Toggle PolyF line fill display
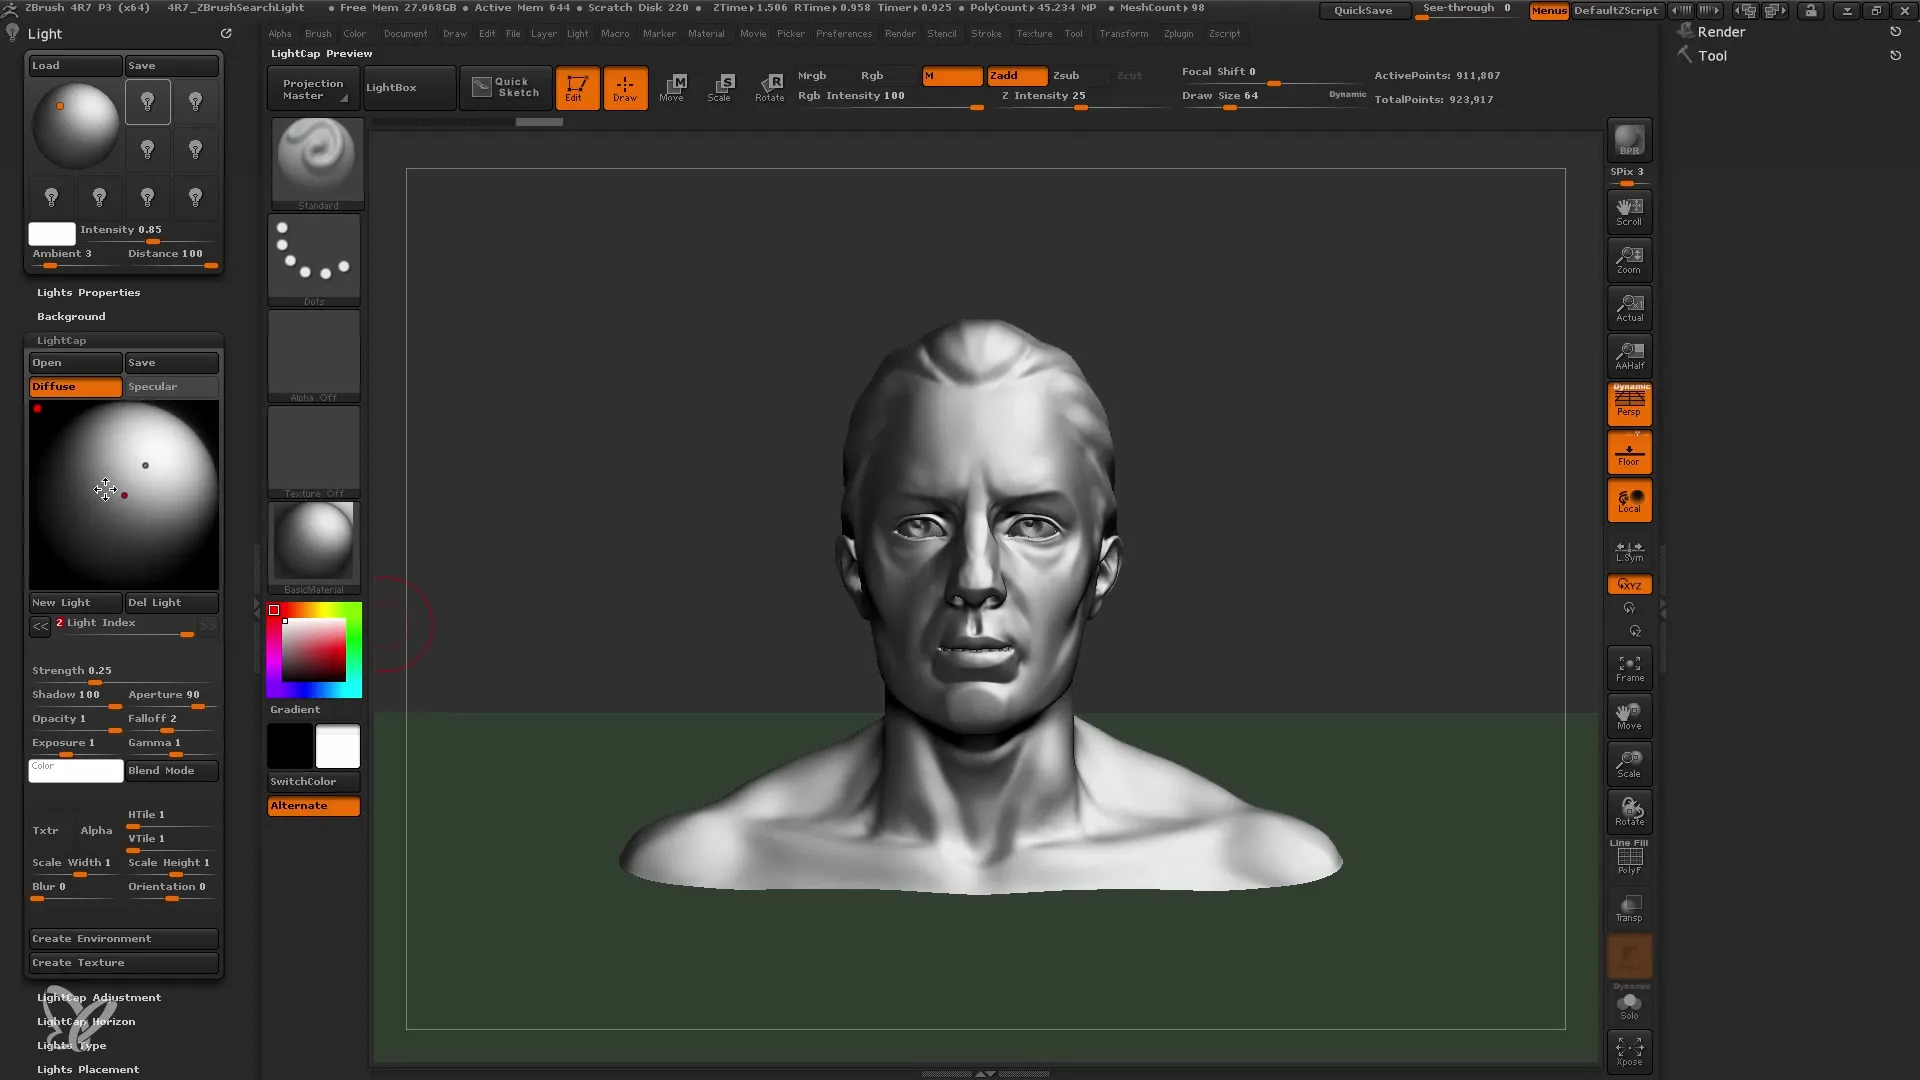The height and width of the screenshot is (1080, 1920). pos(1629,859)
